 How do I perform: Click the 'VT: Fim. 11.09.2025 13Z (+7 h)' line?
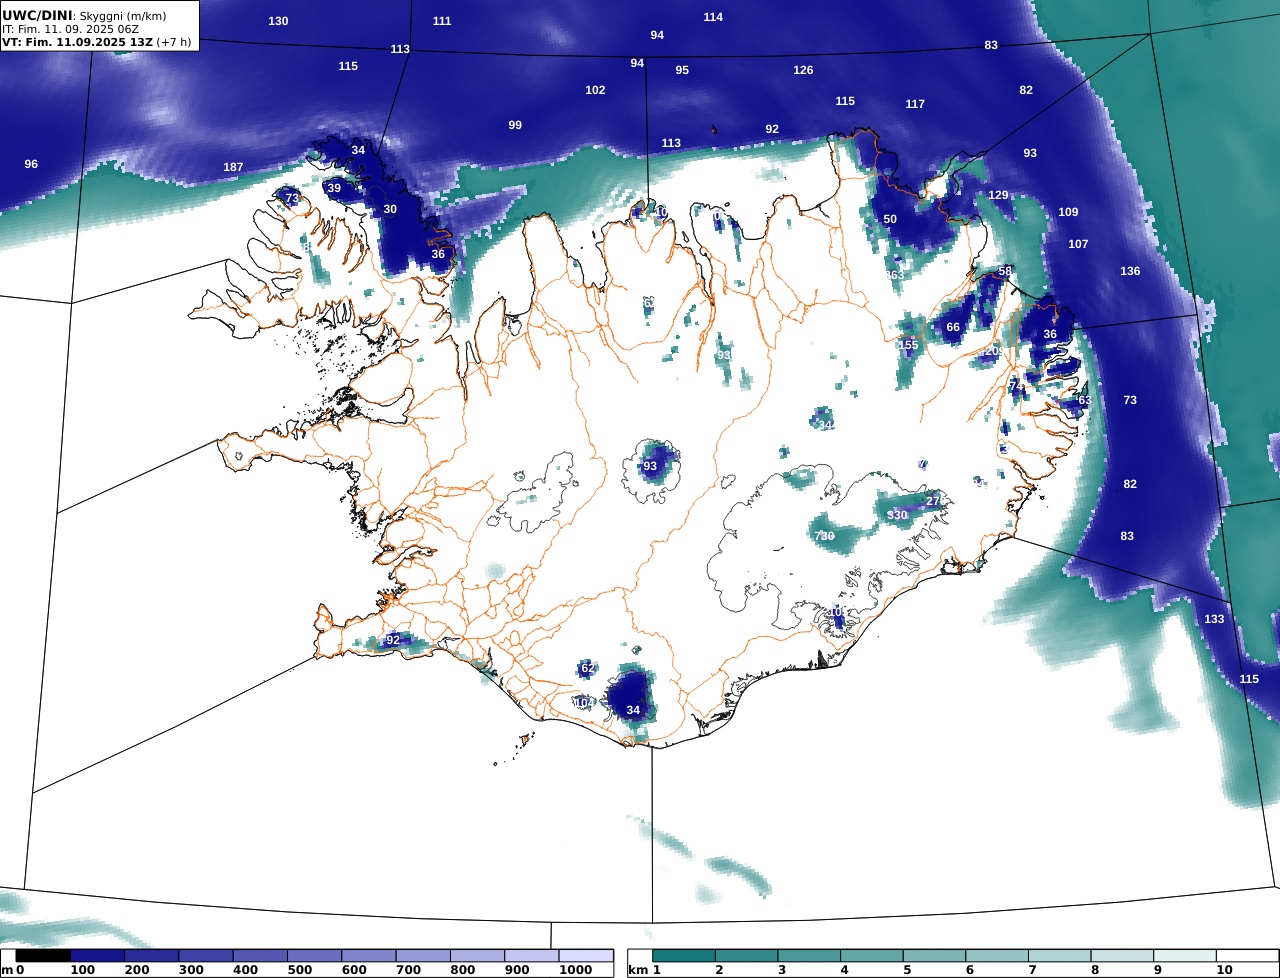point(97,42)
